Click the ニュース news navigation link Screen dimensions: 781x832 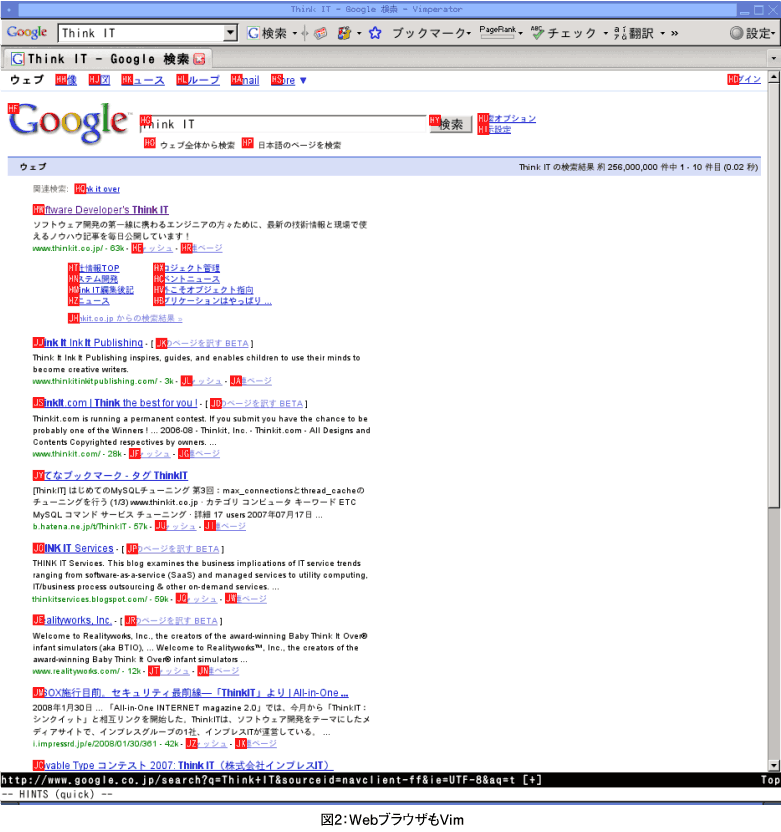click(x=143, y=80)
